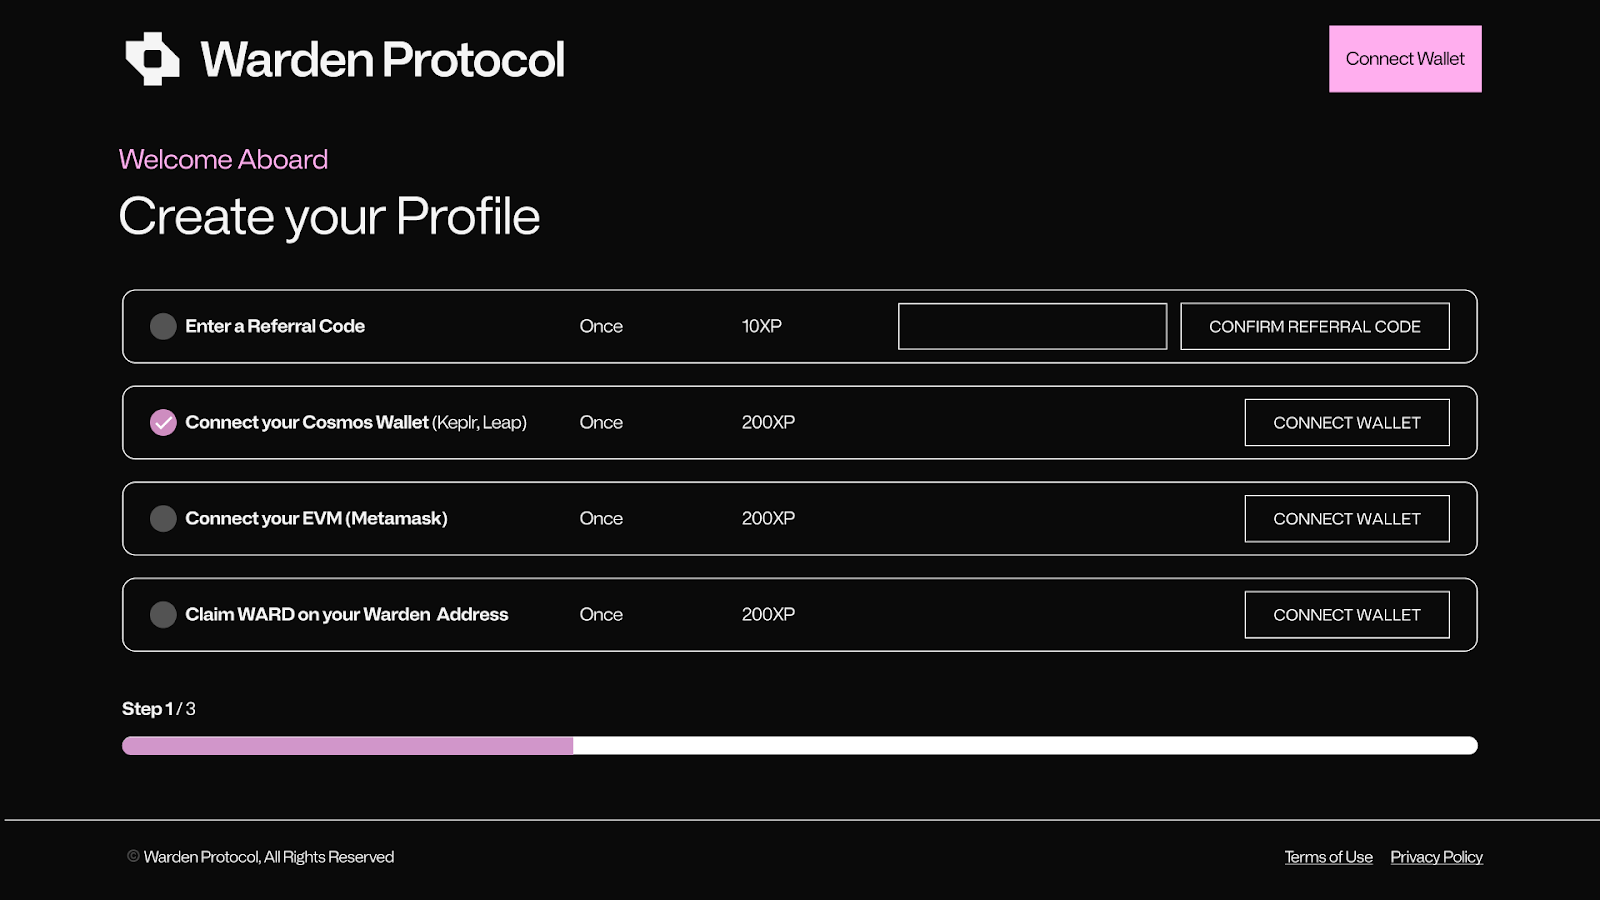Image resolution: width=1600 pixels, height=900 pixels.
Task: Click the white unfilled progress bar section
Action: (1025, 745)
